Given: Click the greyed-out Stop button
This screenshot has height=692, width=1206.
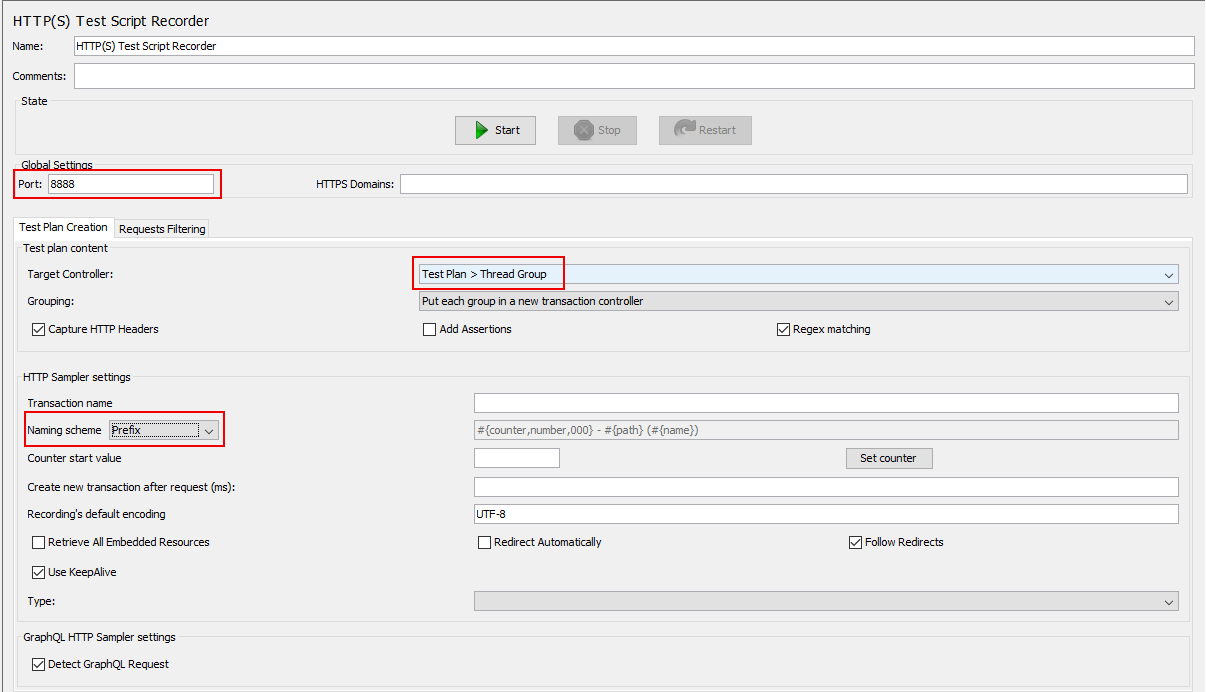Looking at the screenshot, I should tap(597, 130).
